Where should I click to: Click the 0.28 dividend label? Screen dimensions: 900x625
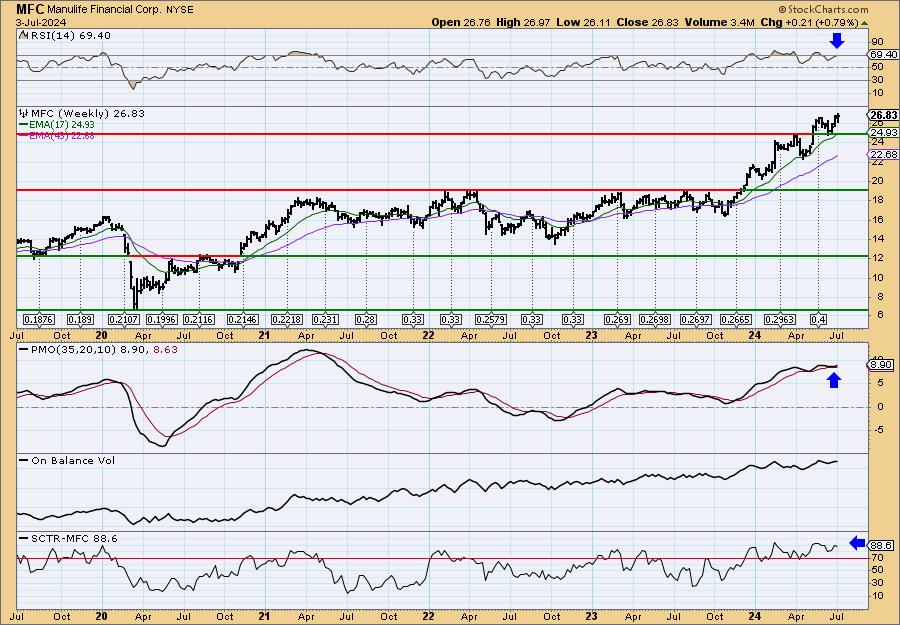[x=366, y=319]
